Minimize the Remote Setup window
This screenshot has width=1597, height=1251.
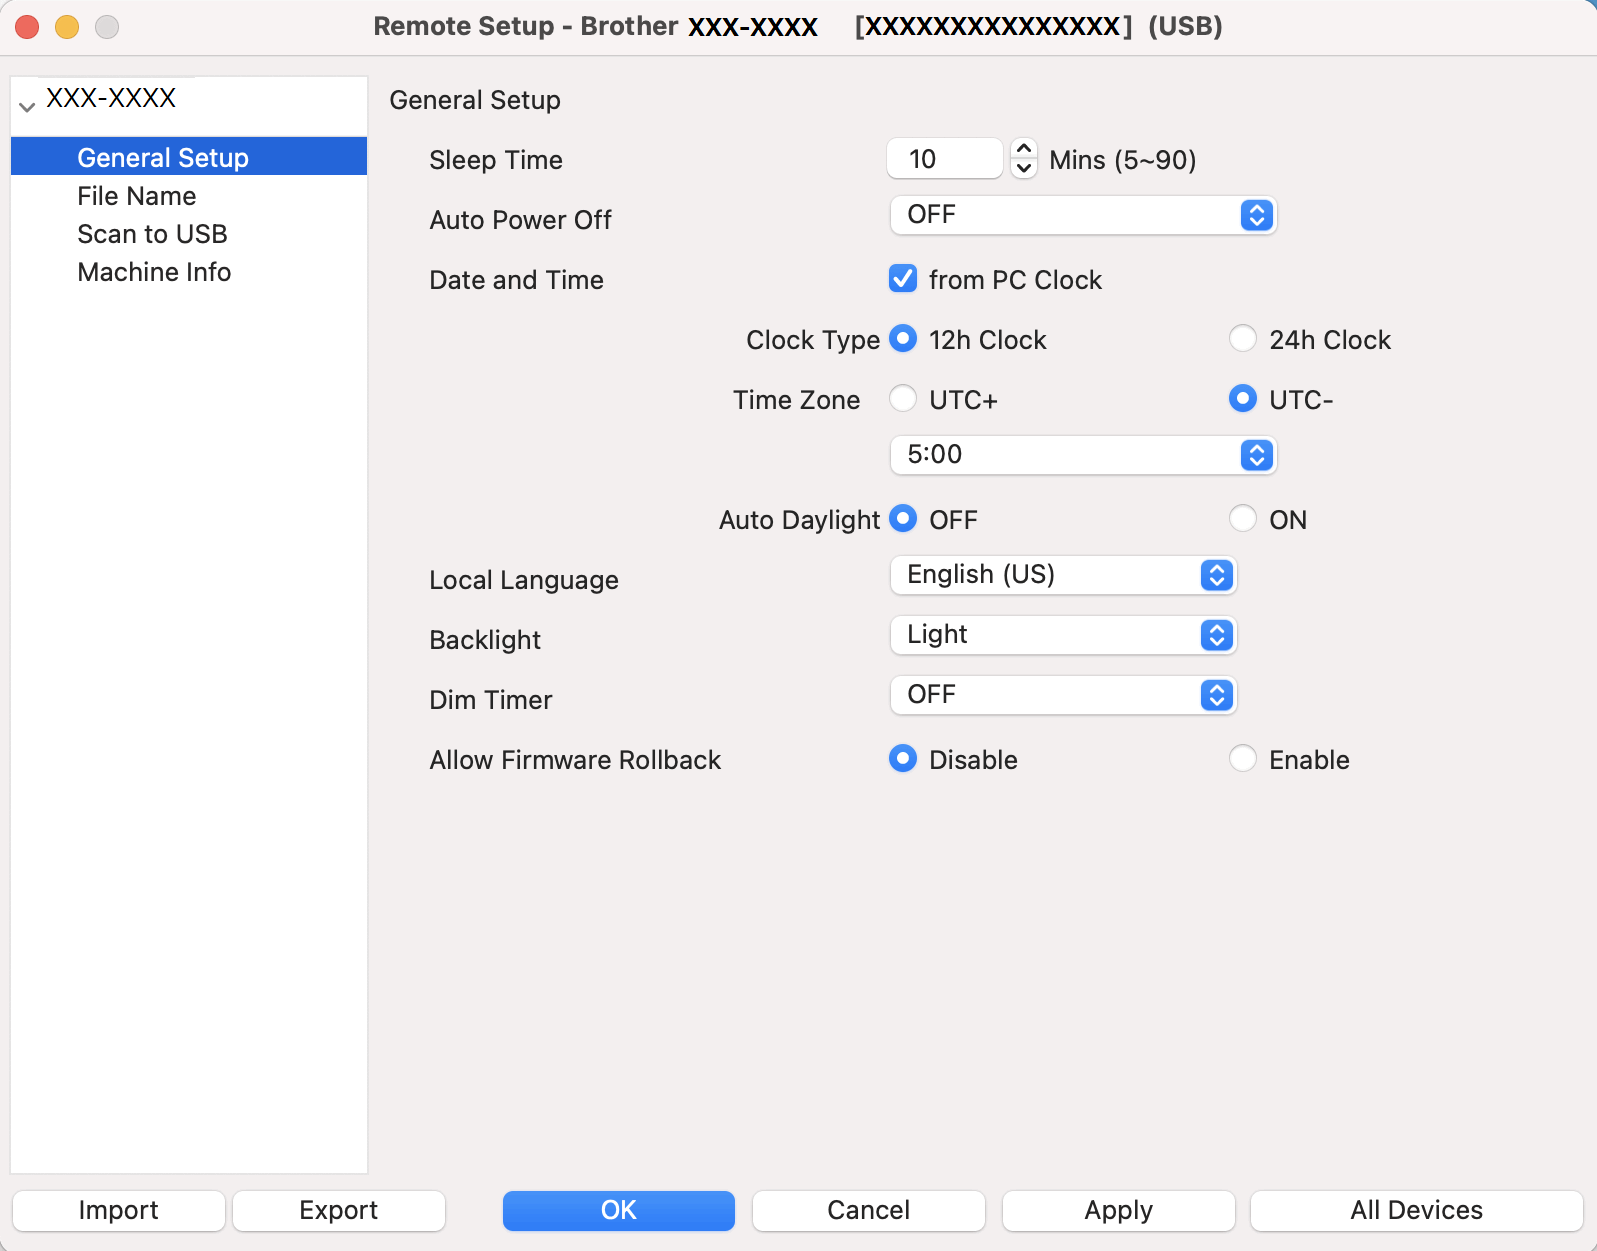[x=67, y=27]
